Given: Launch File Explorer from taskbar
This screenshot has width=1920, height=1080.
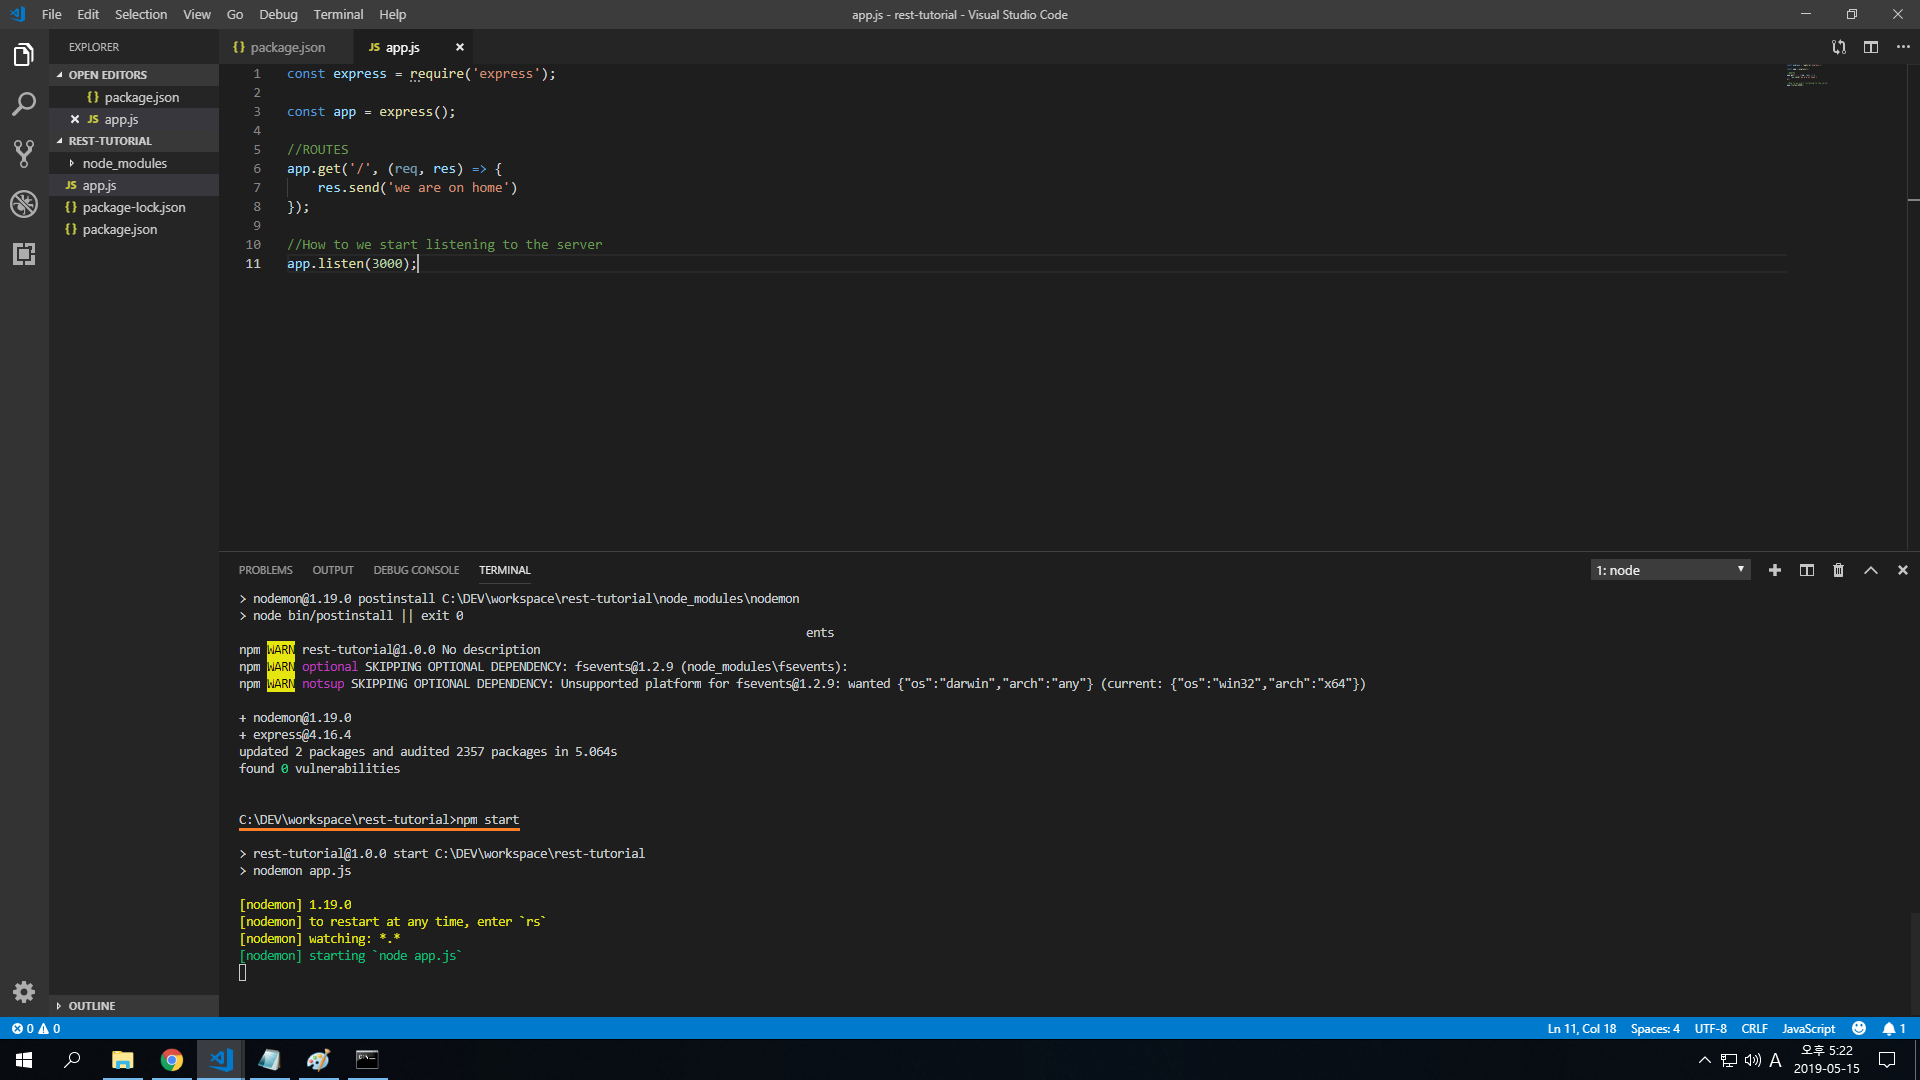Looking at the screenshot, I should coord(122,1060).
